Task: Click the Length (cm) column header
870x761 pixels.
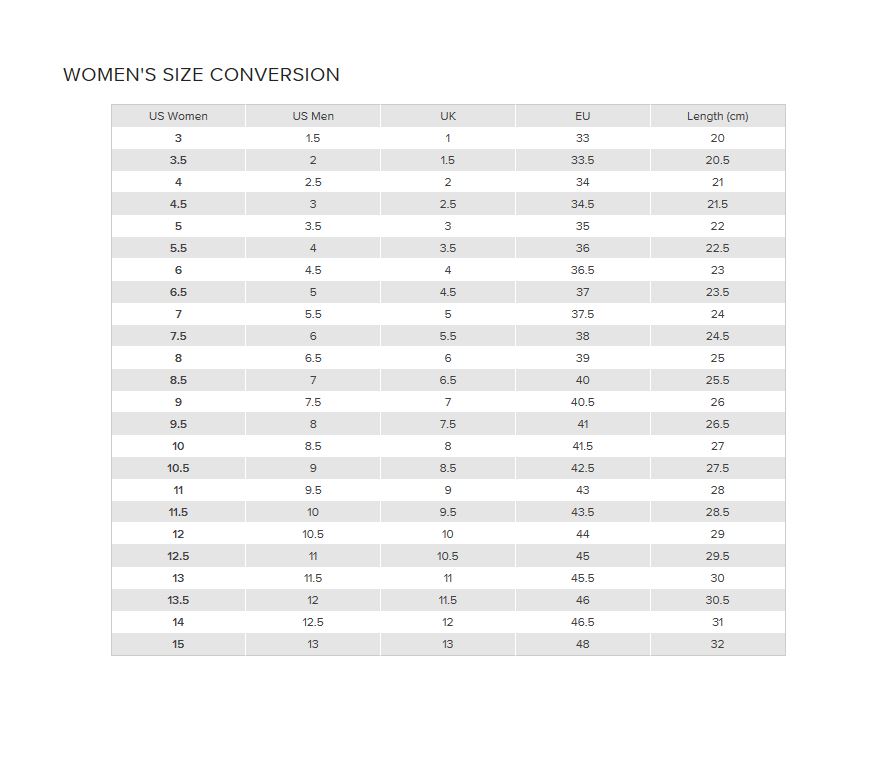Action: point(717,116)
